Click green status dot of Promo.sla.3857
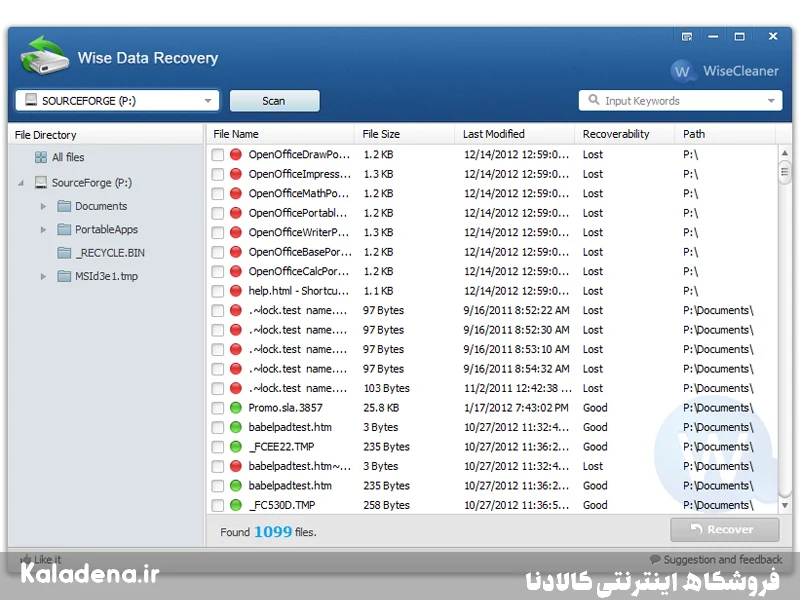800x600 pixels. tap(236, 408)
